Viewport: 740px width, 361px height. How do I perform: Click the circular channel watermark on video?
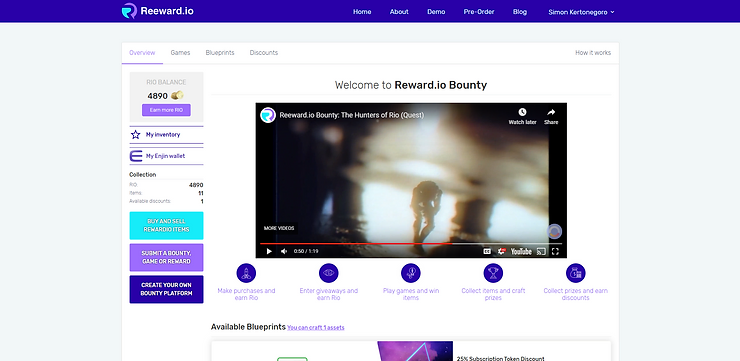point(555,231)
